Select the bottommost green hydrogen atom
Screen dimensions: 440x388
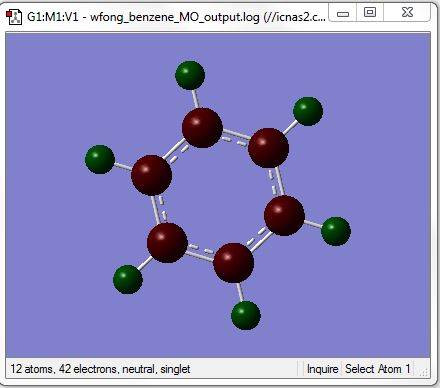(x=246, y=315)
